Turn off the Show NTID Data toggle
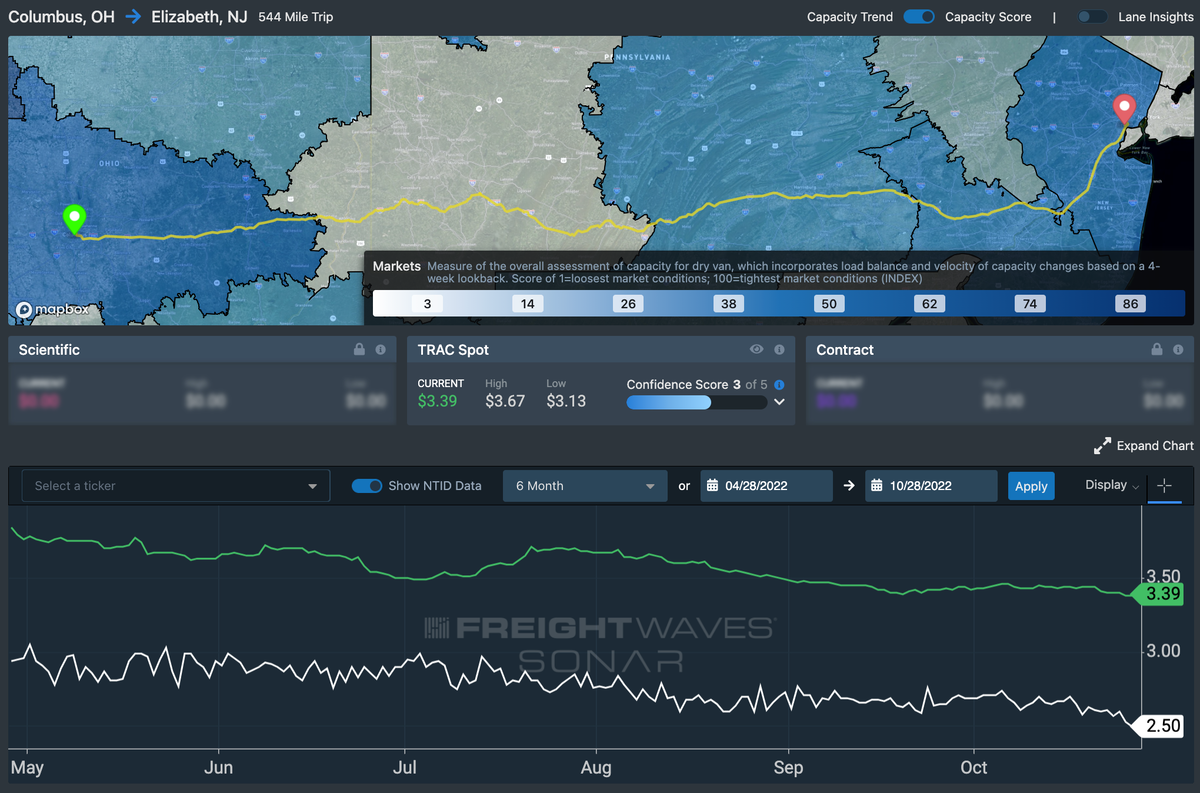Viewport: 1200px width, 793px height. pos(367,486)
